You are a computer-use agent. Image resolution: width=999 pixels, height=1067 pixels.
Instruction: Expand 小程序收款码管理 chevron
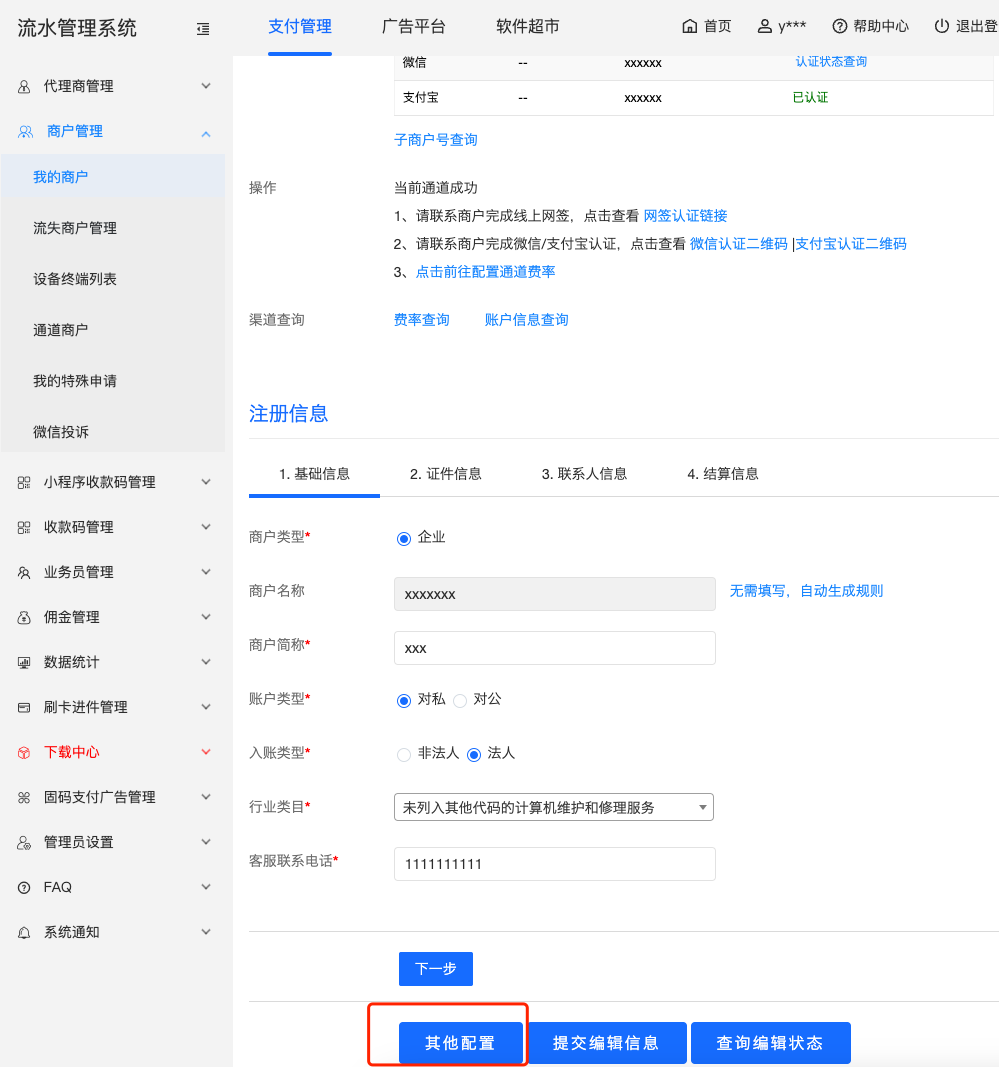[206, 482]
